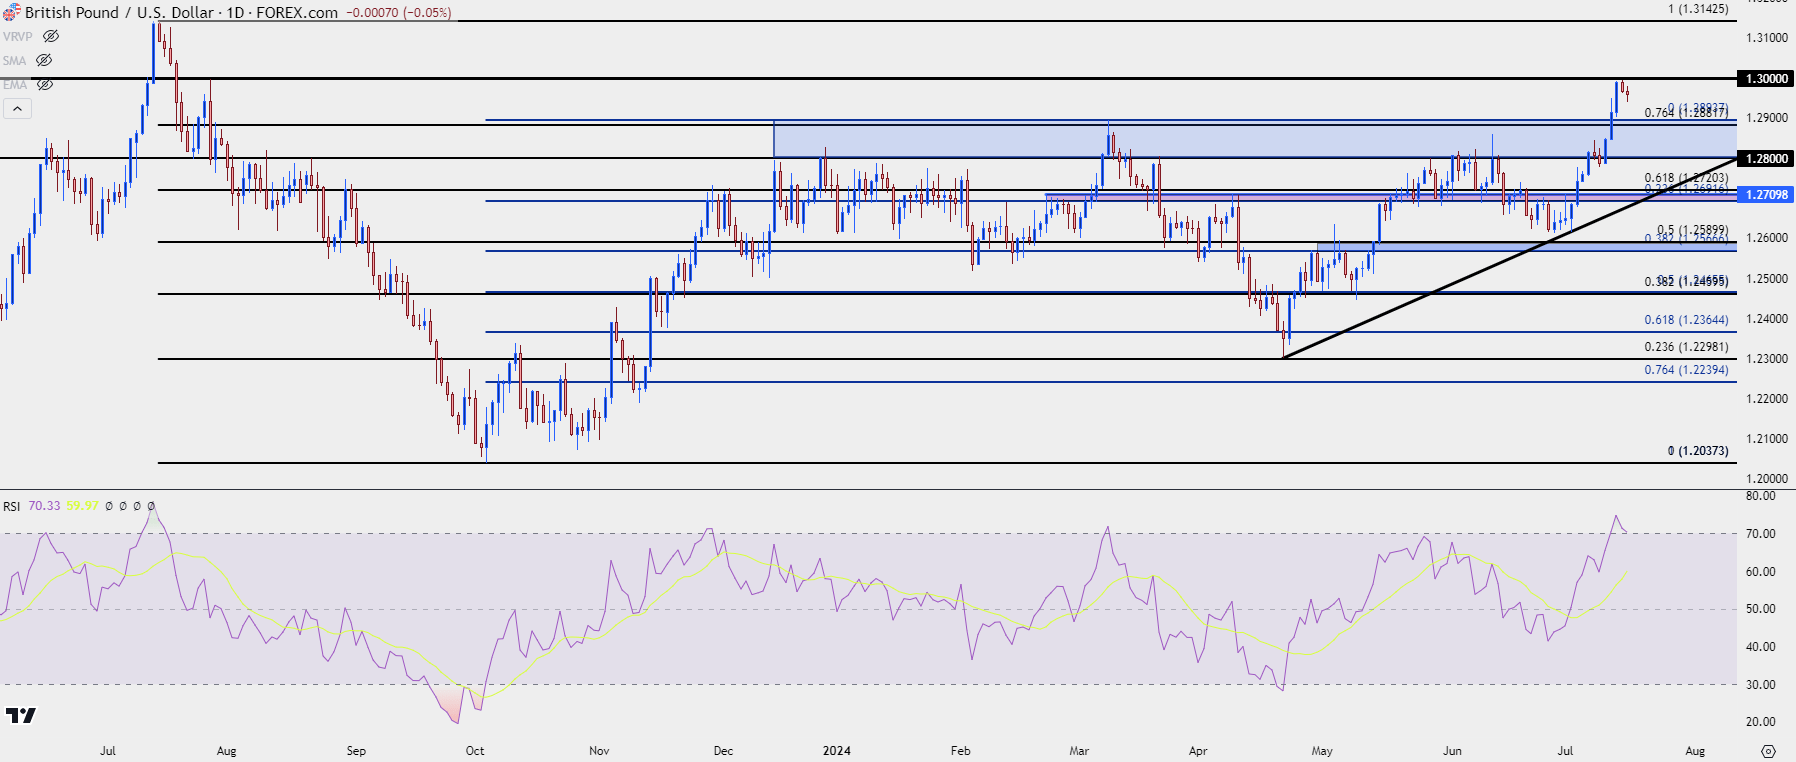
Task: Click blue Fibonacci label 0.618 (1.23644)
Action: [x=1686, y=320]
